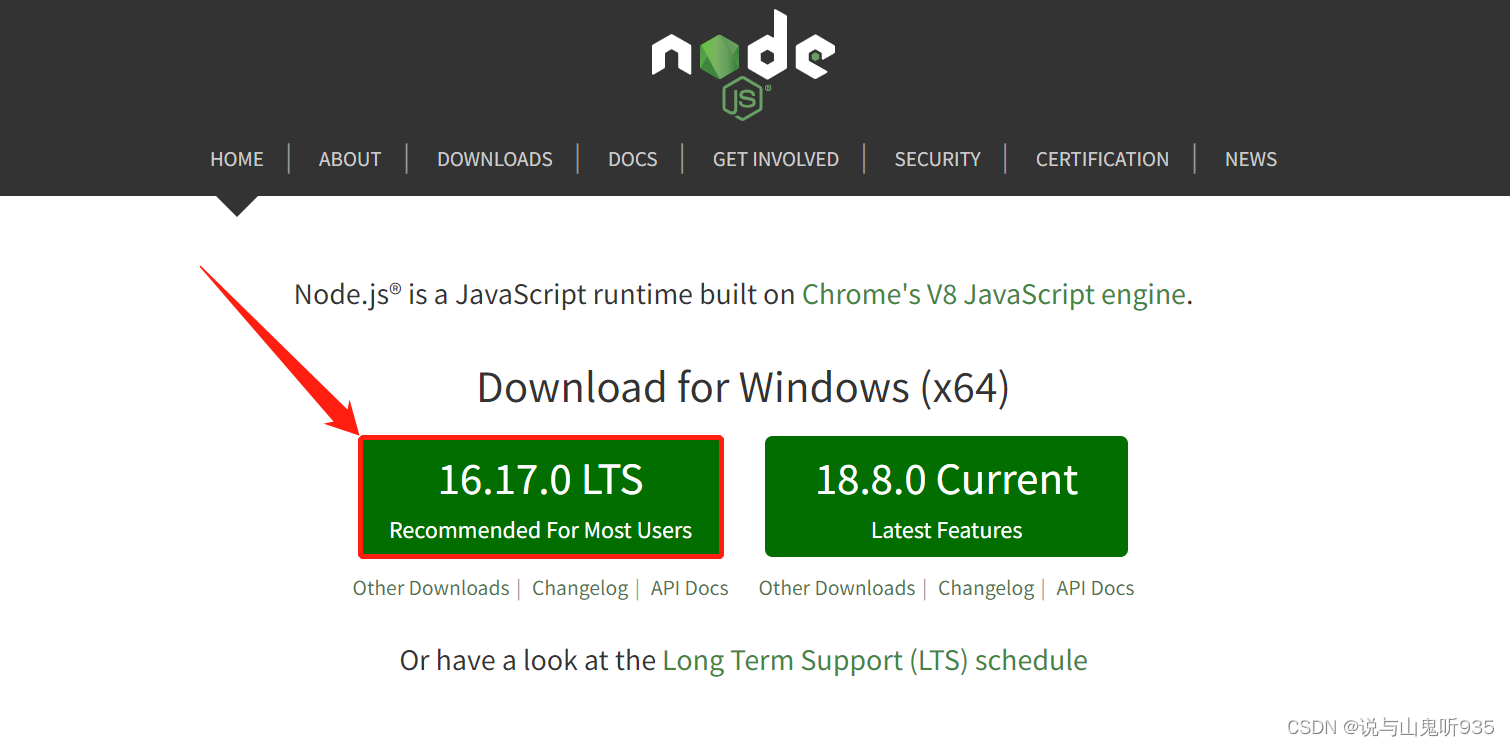Open the ABOUT page

(349, 159)
